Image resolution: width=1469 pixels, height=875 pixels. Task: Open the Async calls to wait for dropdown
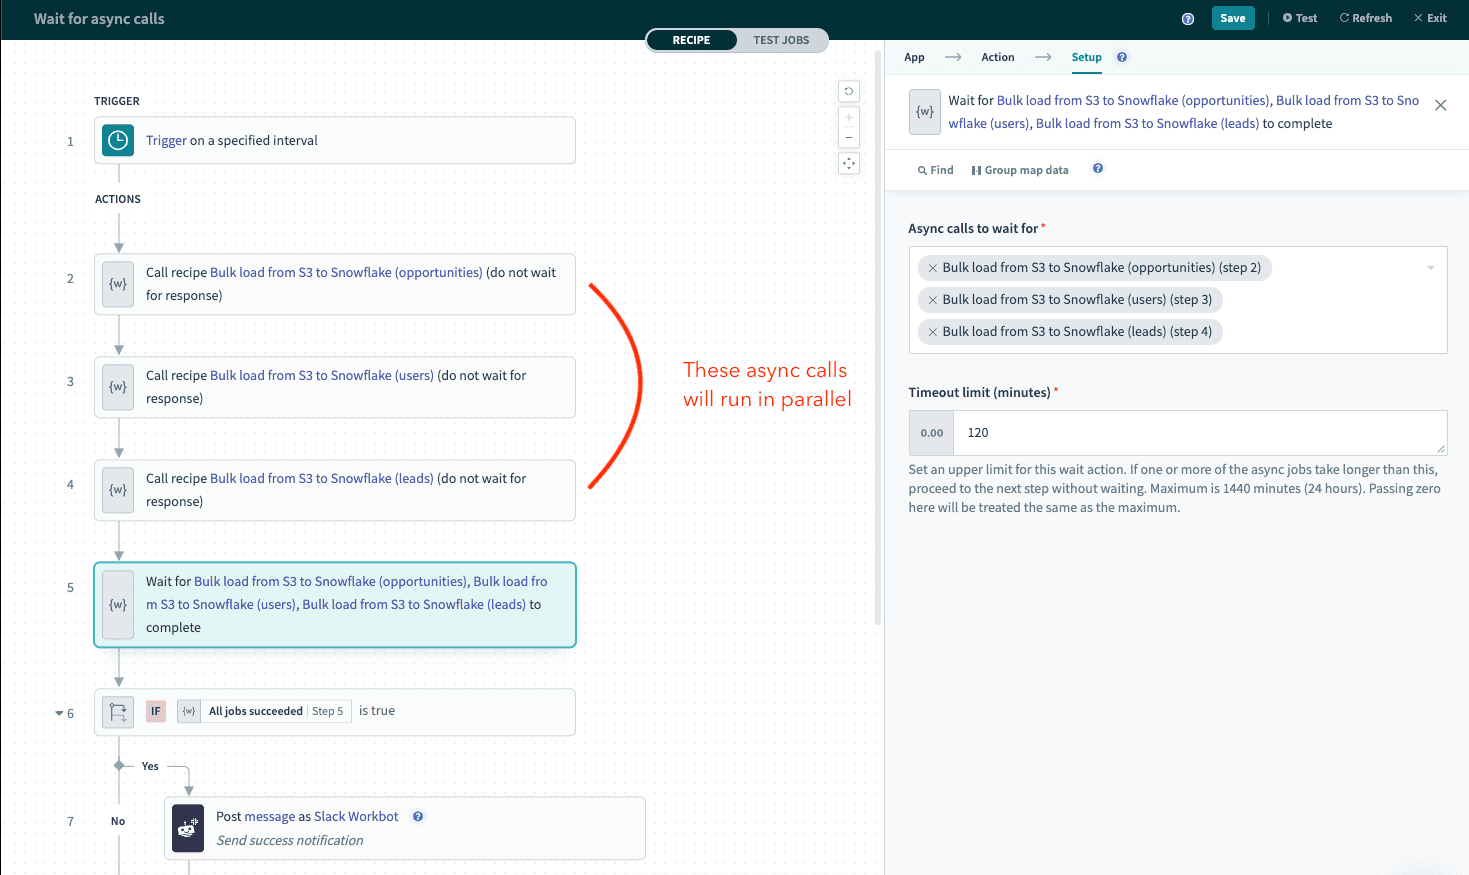pyautogui.click(x=1430, y=268)
